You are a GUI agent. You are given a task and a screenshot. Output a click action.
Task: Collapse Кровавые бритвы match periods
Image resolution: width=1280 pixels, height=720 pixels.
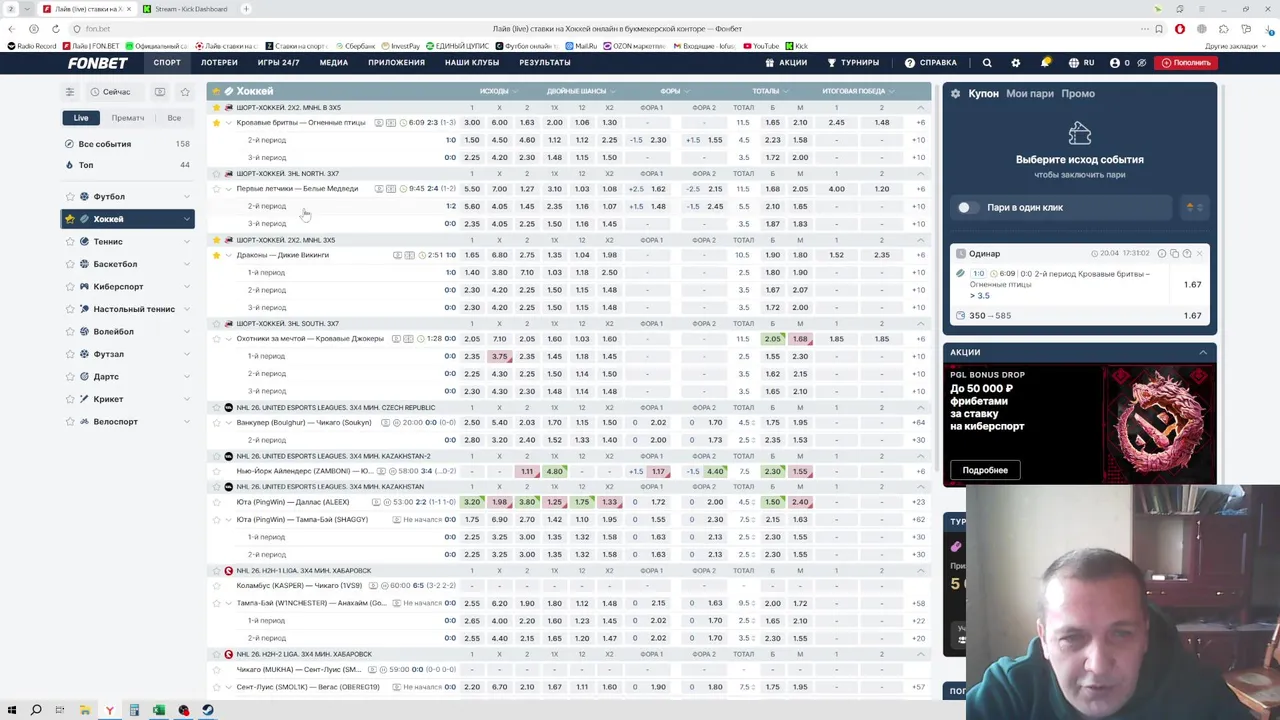(228, 122)
